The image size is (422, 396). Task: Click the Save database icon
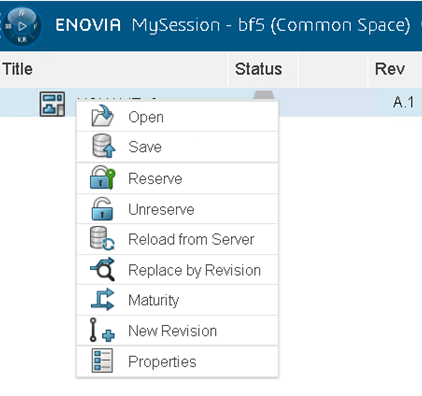click(103, 146)
